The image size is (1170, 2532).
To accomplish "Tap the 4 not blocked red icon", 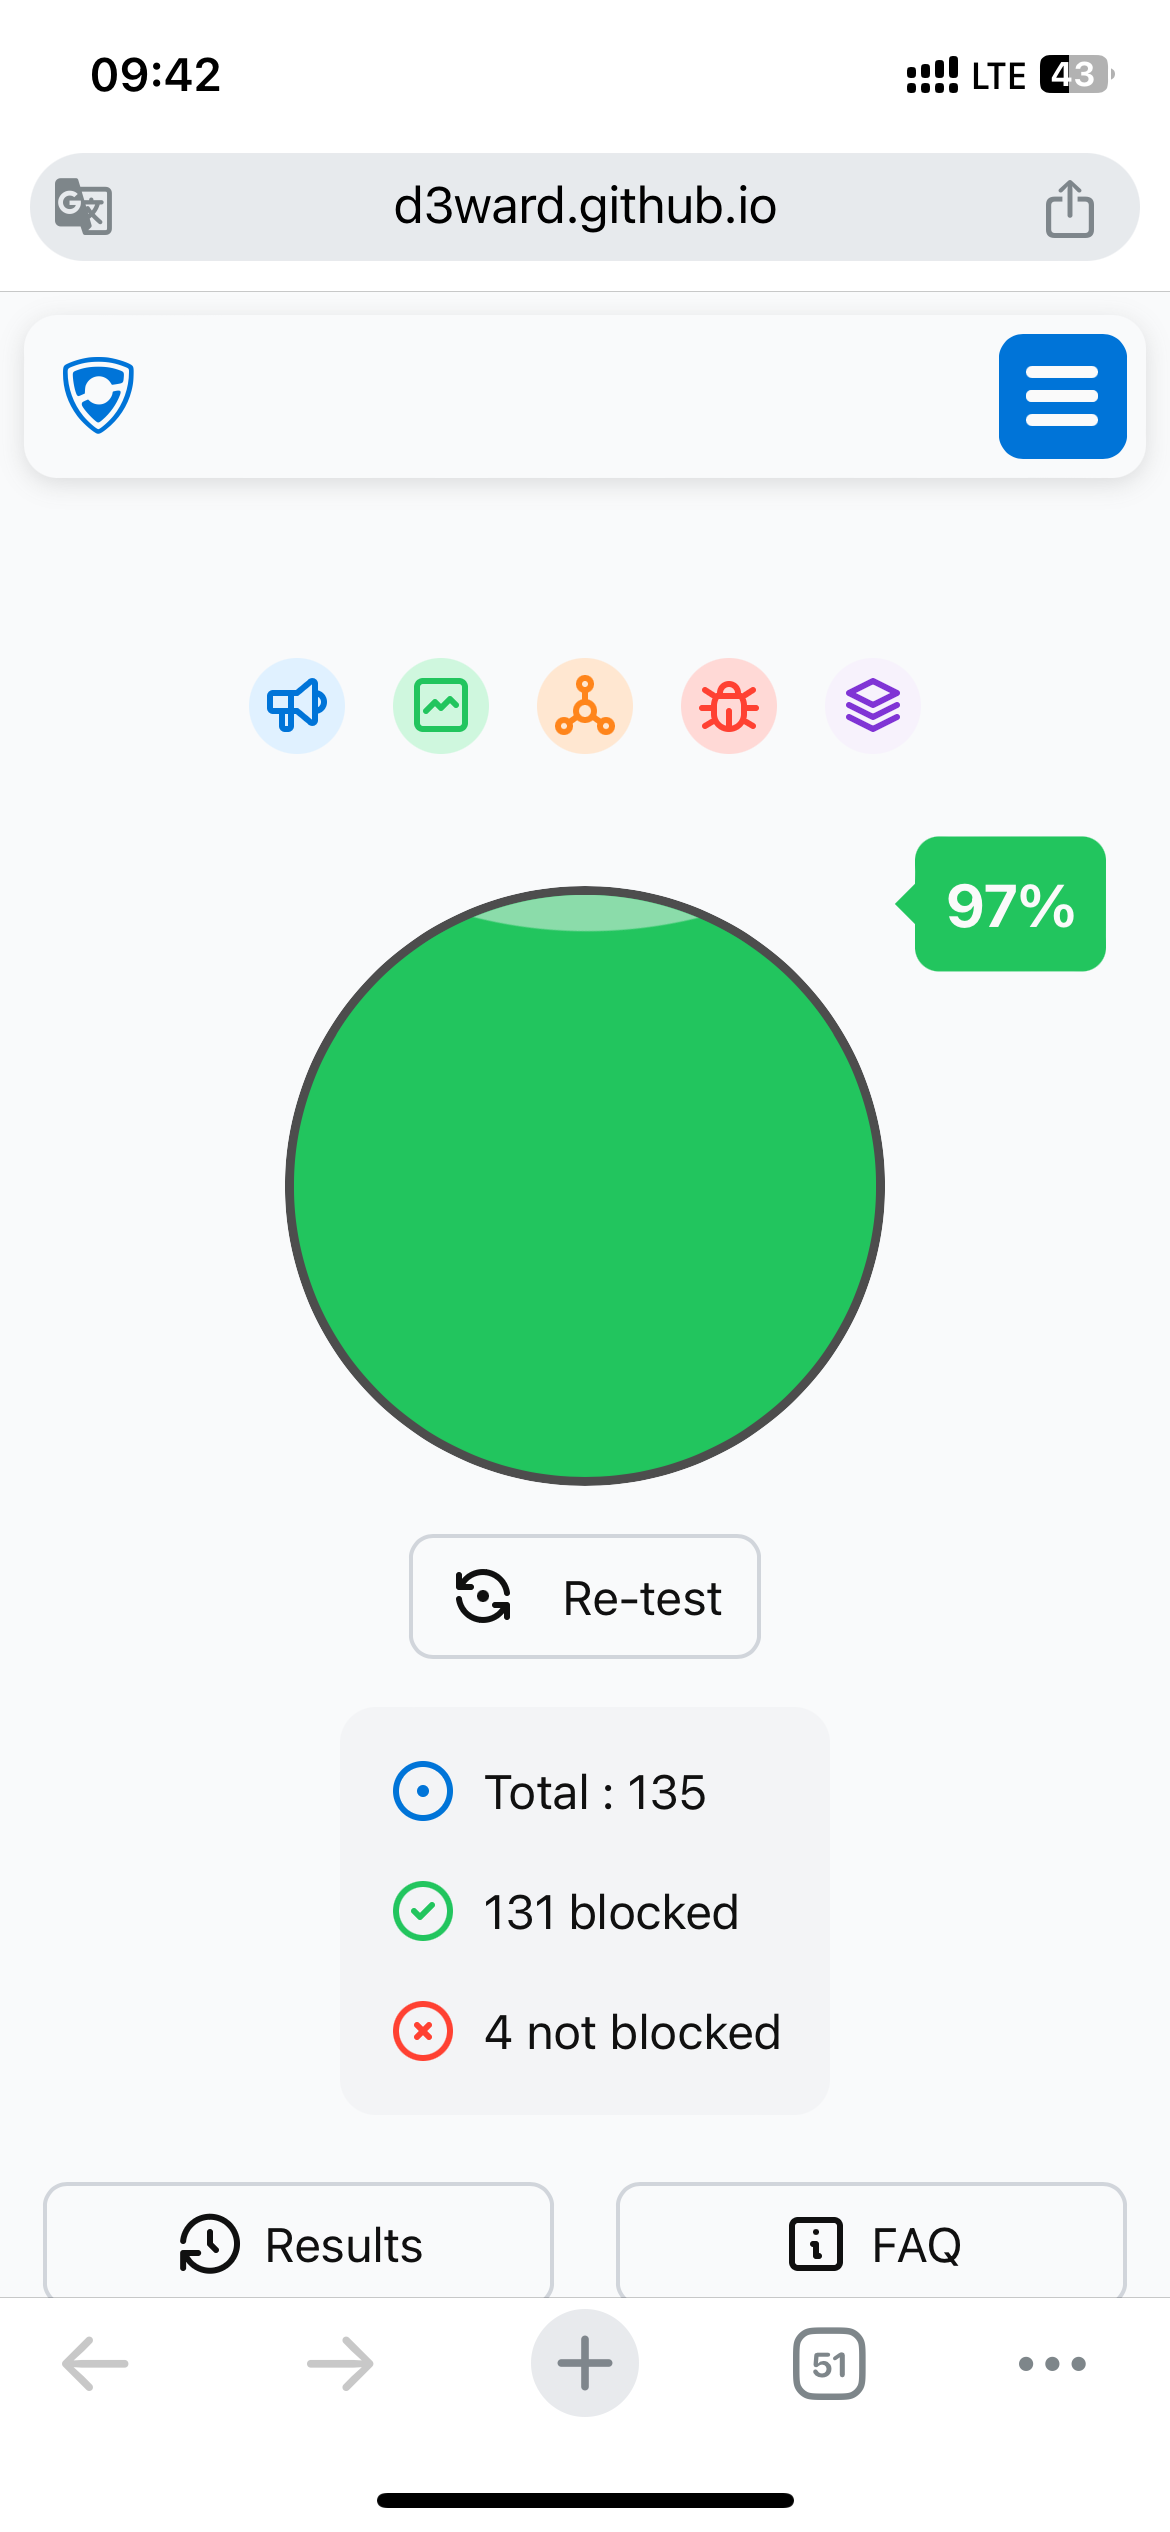I will pyautogui.click(x=423, y=2032).
